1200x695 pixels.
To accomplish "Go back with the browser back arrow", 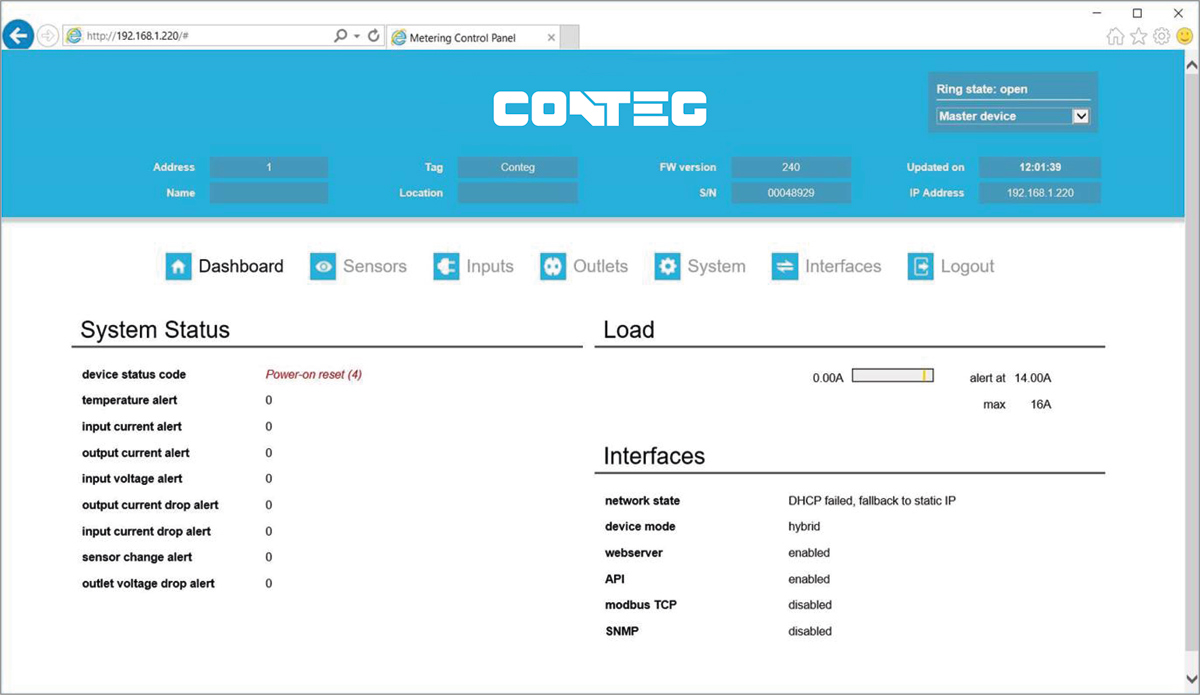I will (x=18, y=35).
